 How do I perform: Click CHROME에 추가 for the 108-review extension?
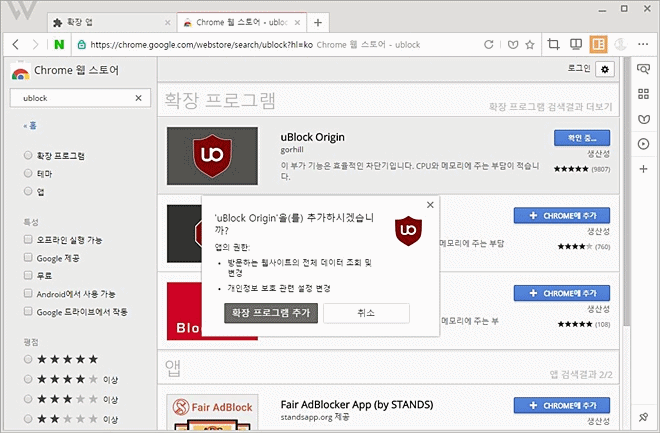coord(562,293)
